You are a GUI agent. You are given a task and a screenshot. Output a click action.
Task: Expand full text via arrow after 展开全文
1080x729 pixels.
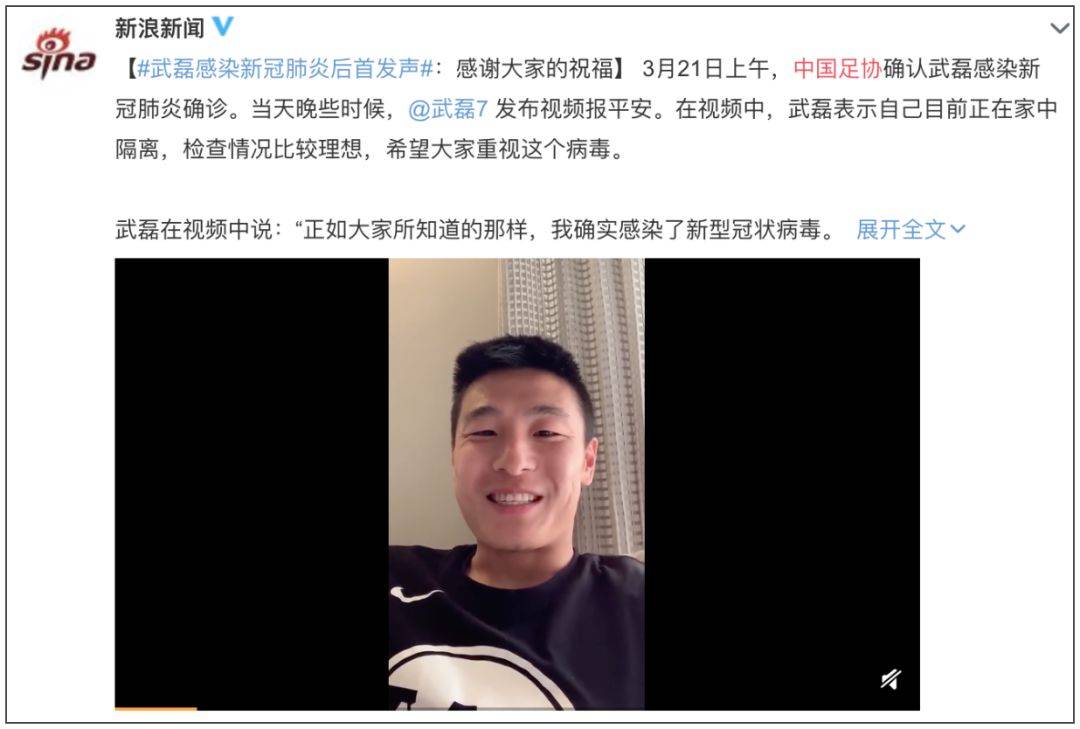tap(957, 229)
